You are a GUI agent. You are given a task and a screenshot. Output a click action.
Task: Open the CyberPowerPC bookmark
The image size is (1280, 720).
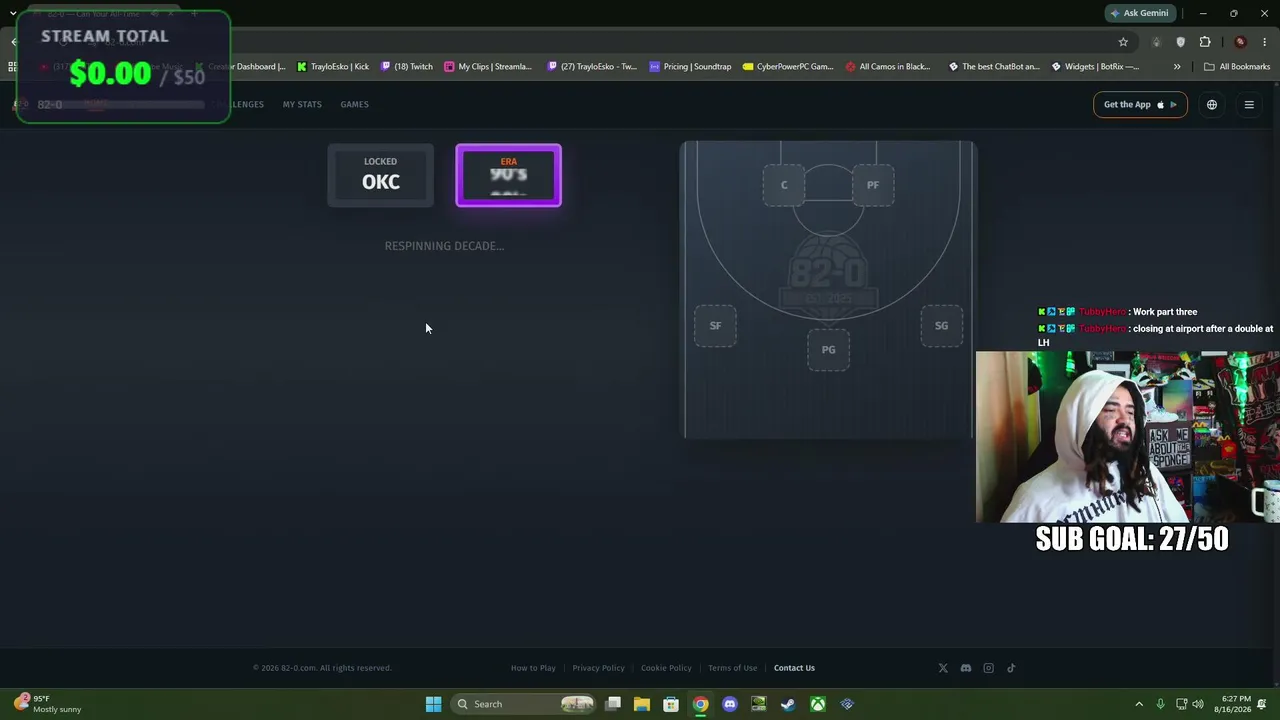[788, 67]
